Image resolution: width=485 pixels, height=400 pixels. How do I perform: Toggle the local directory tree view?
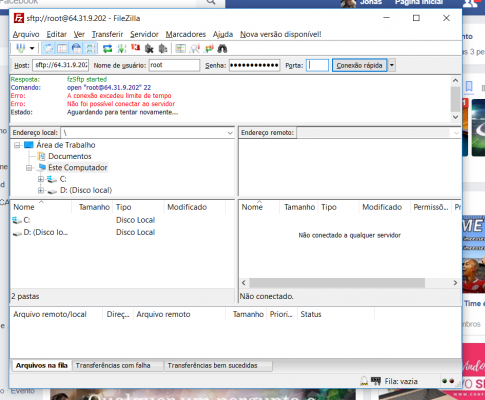[x=62, y=48]
